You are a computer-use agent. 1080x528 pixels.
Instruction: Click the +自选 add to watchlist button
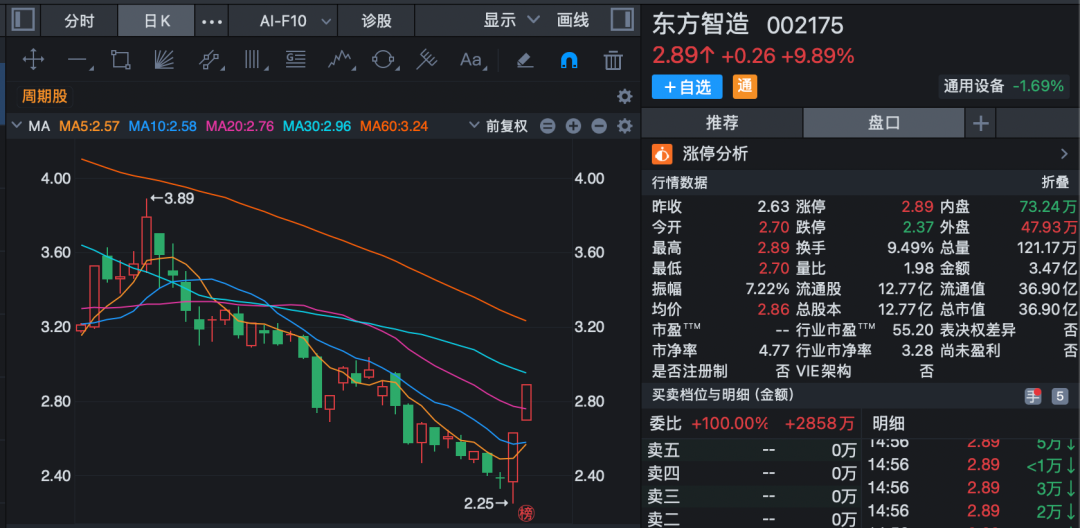pyautogui.click(x=687, y=87)
